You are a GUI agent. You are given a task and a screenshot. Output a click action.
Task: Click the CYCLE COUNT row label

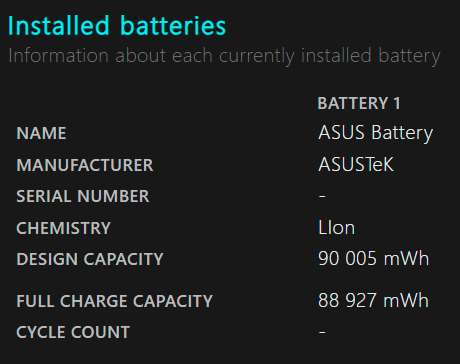pos(73,332)
